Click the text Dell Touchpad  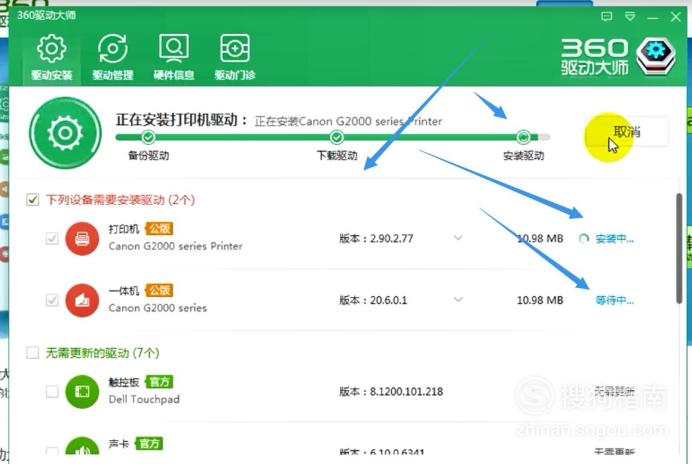click(x=144, y=399)
